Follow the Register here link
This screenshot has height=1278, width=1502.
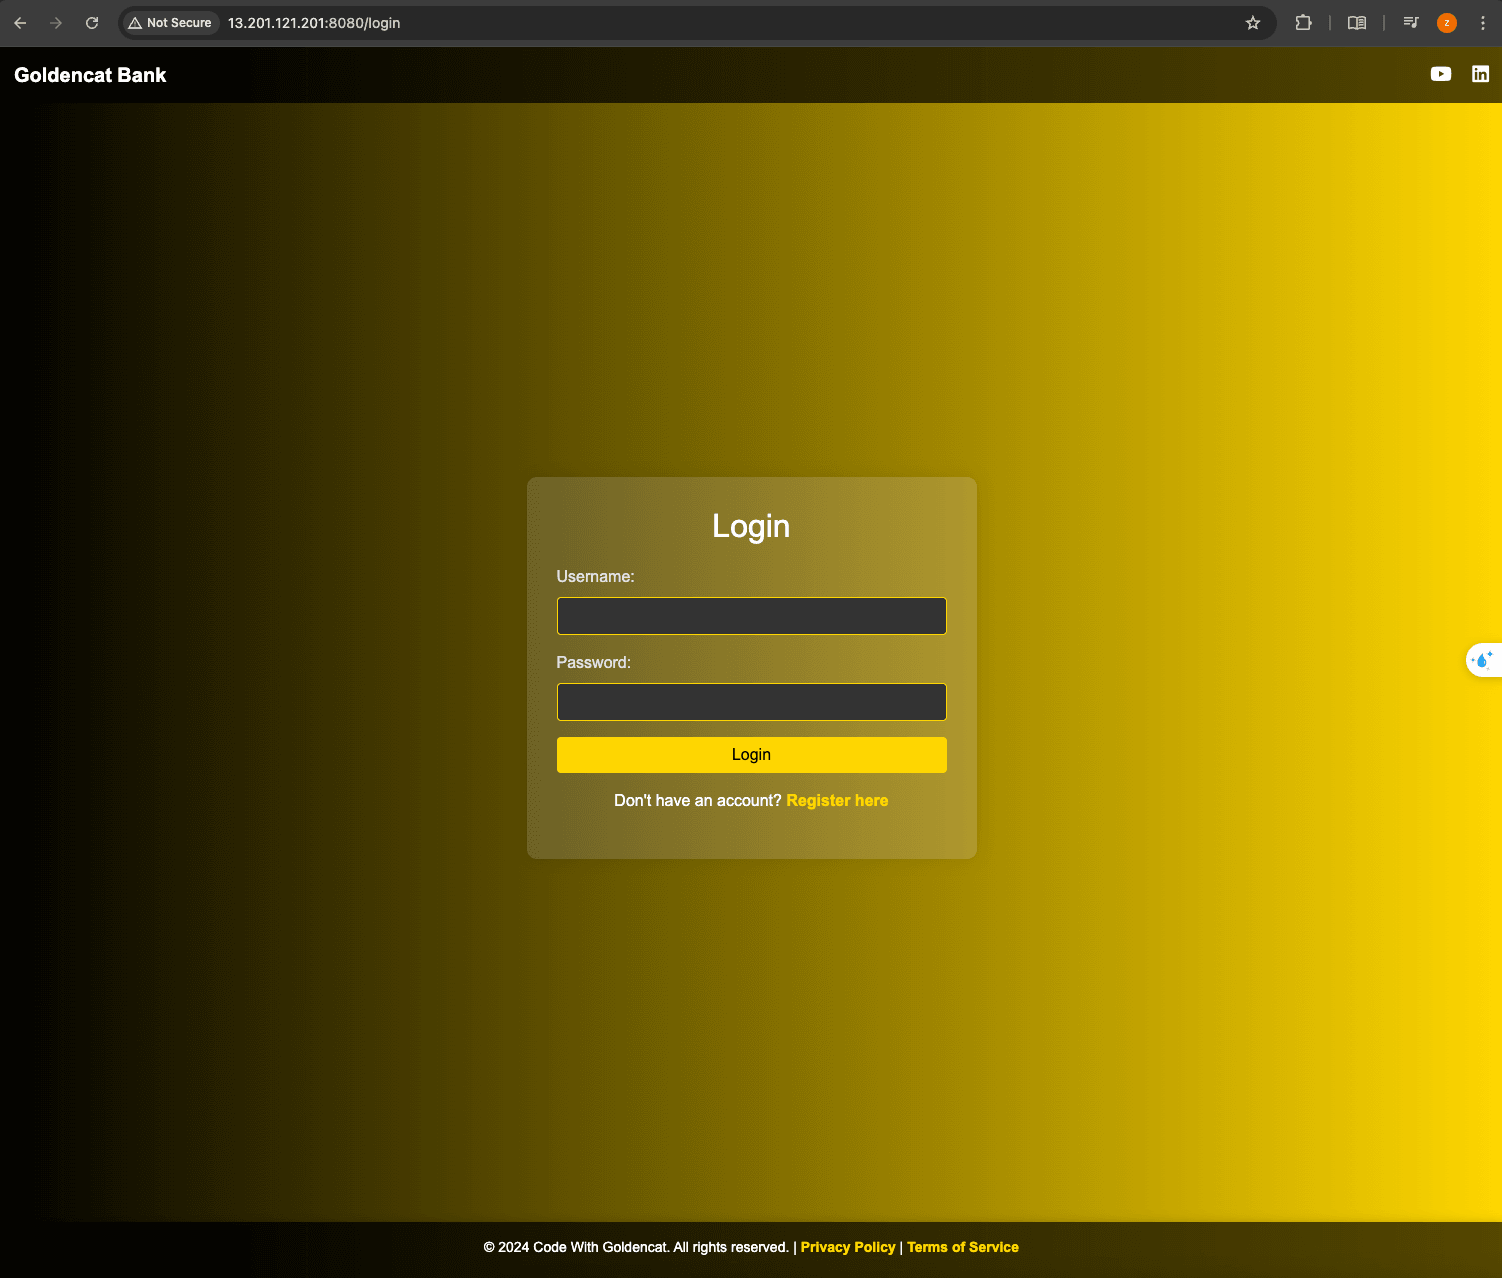coord(837,801)
